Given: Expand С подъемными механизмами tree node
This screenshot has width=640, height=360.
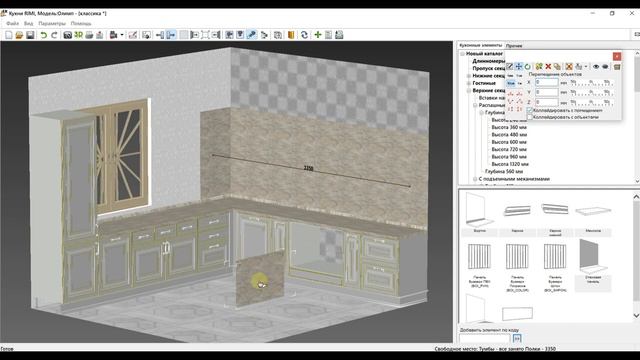Looking at the screenshot, I should click(x=475, y=179).
